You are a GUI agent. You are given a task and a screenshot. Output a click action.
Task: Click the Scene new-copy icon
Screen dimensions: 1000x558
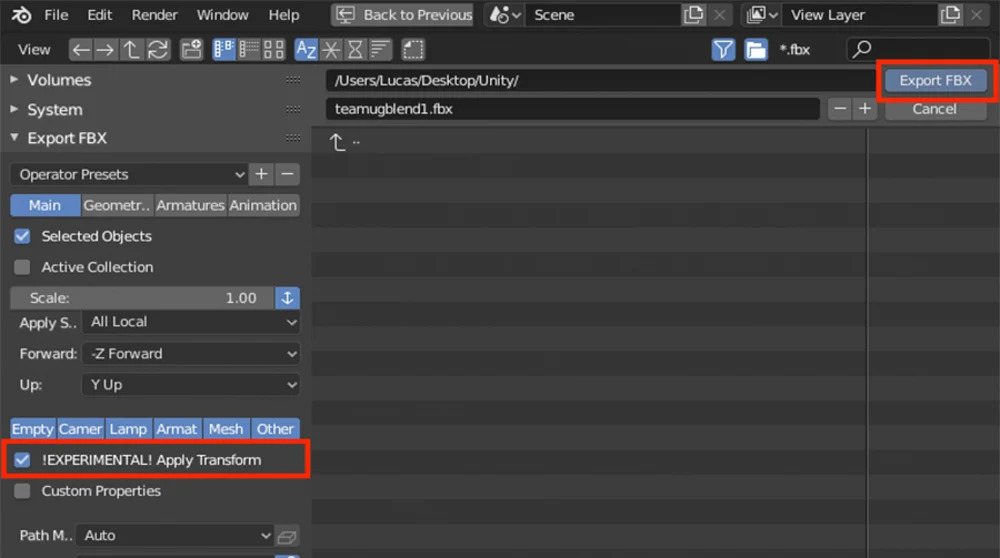694,15
